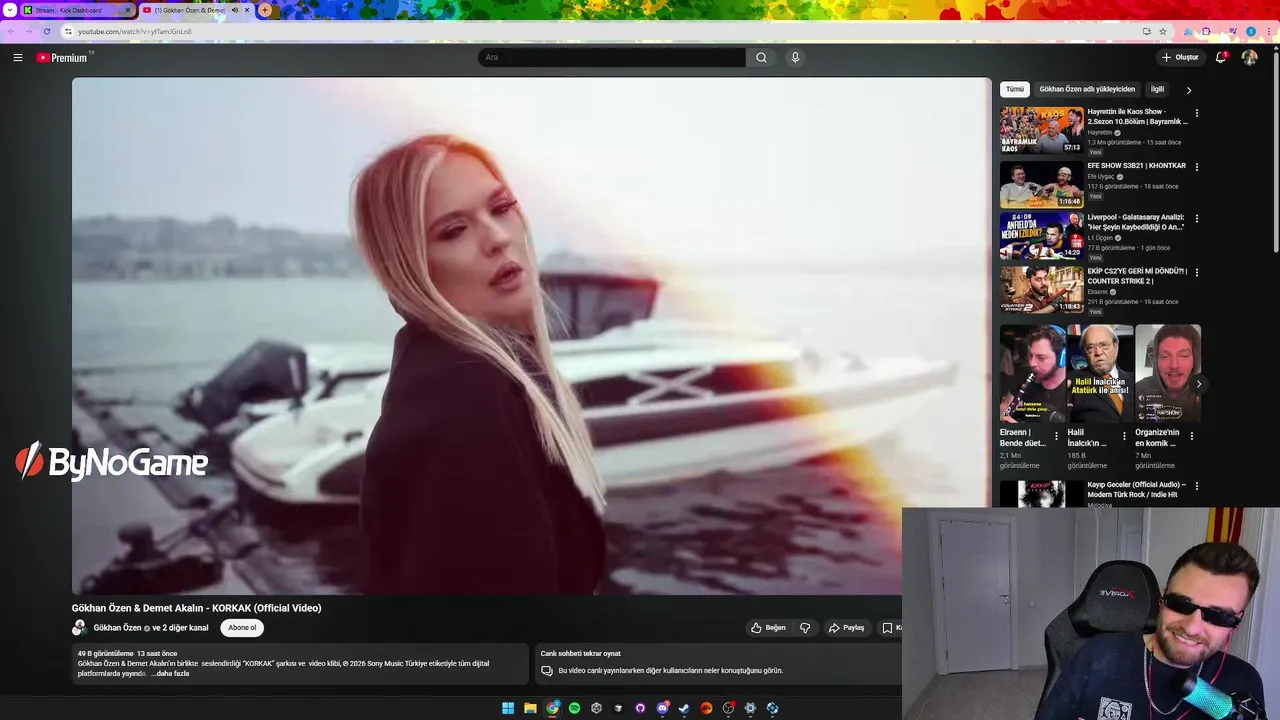Click the Oluştur create button
The width and height of the screenshot is (1280, 720).
coord(1180,58)
